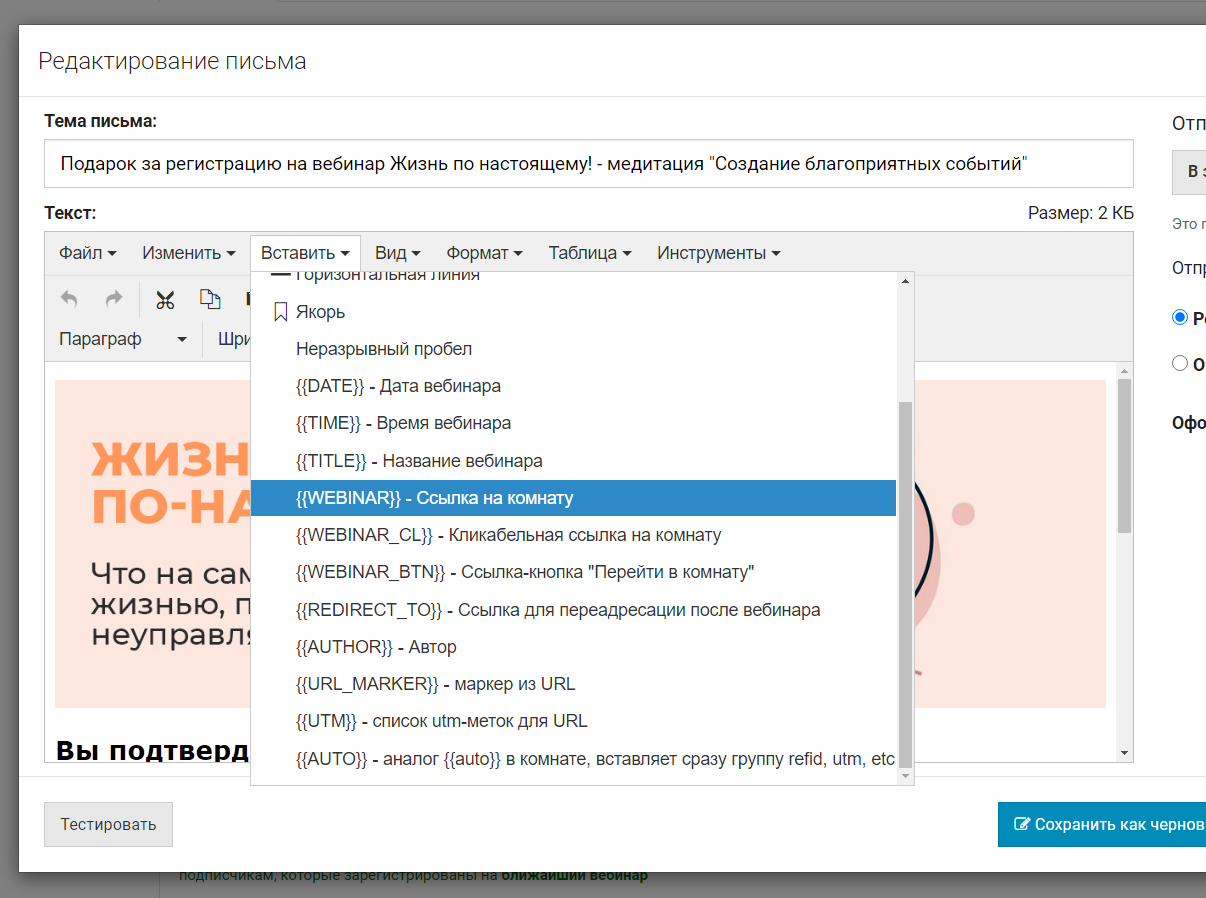Click the Redo arrow icon
Viewport: 1206px width, 898px height.
pyautogui.click(x=114, y=299)
